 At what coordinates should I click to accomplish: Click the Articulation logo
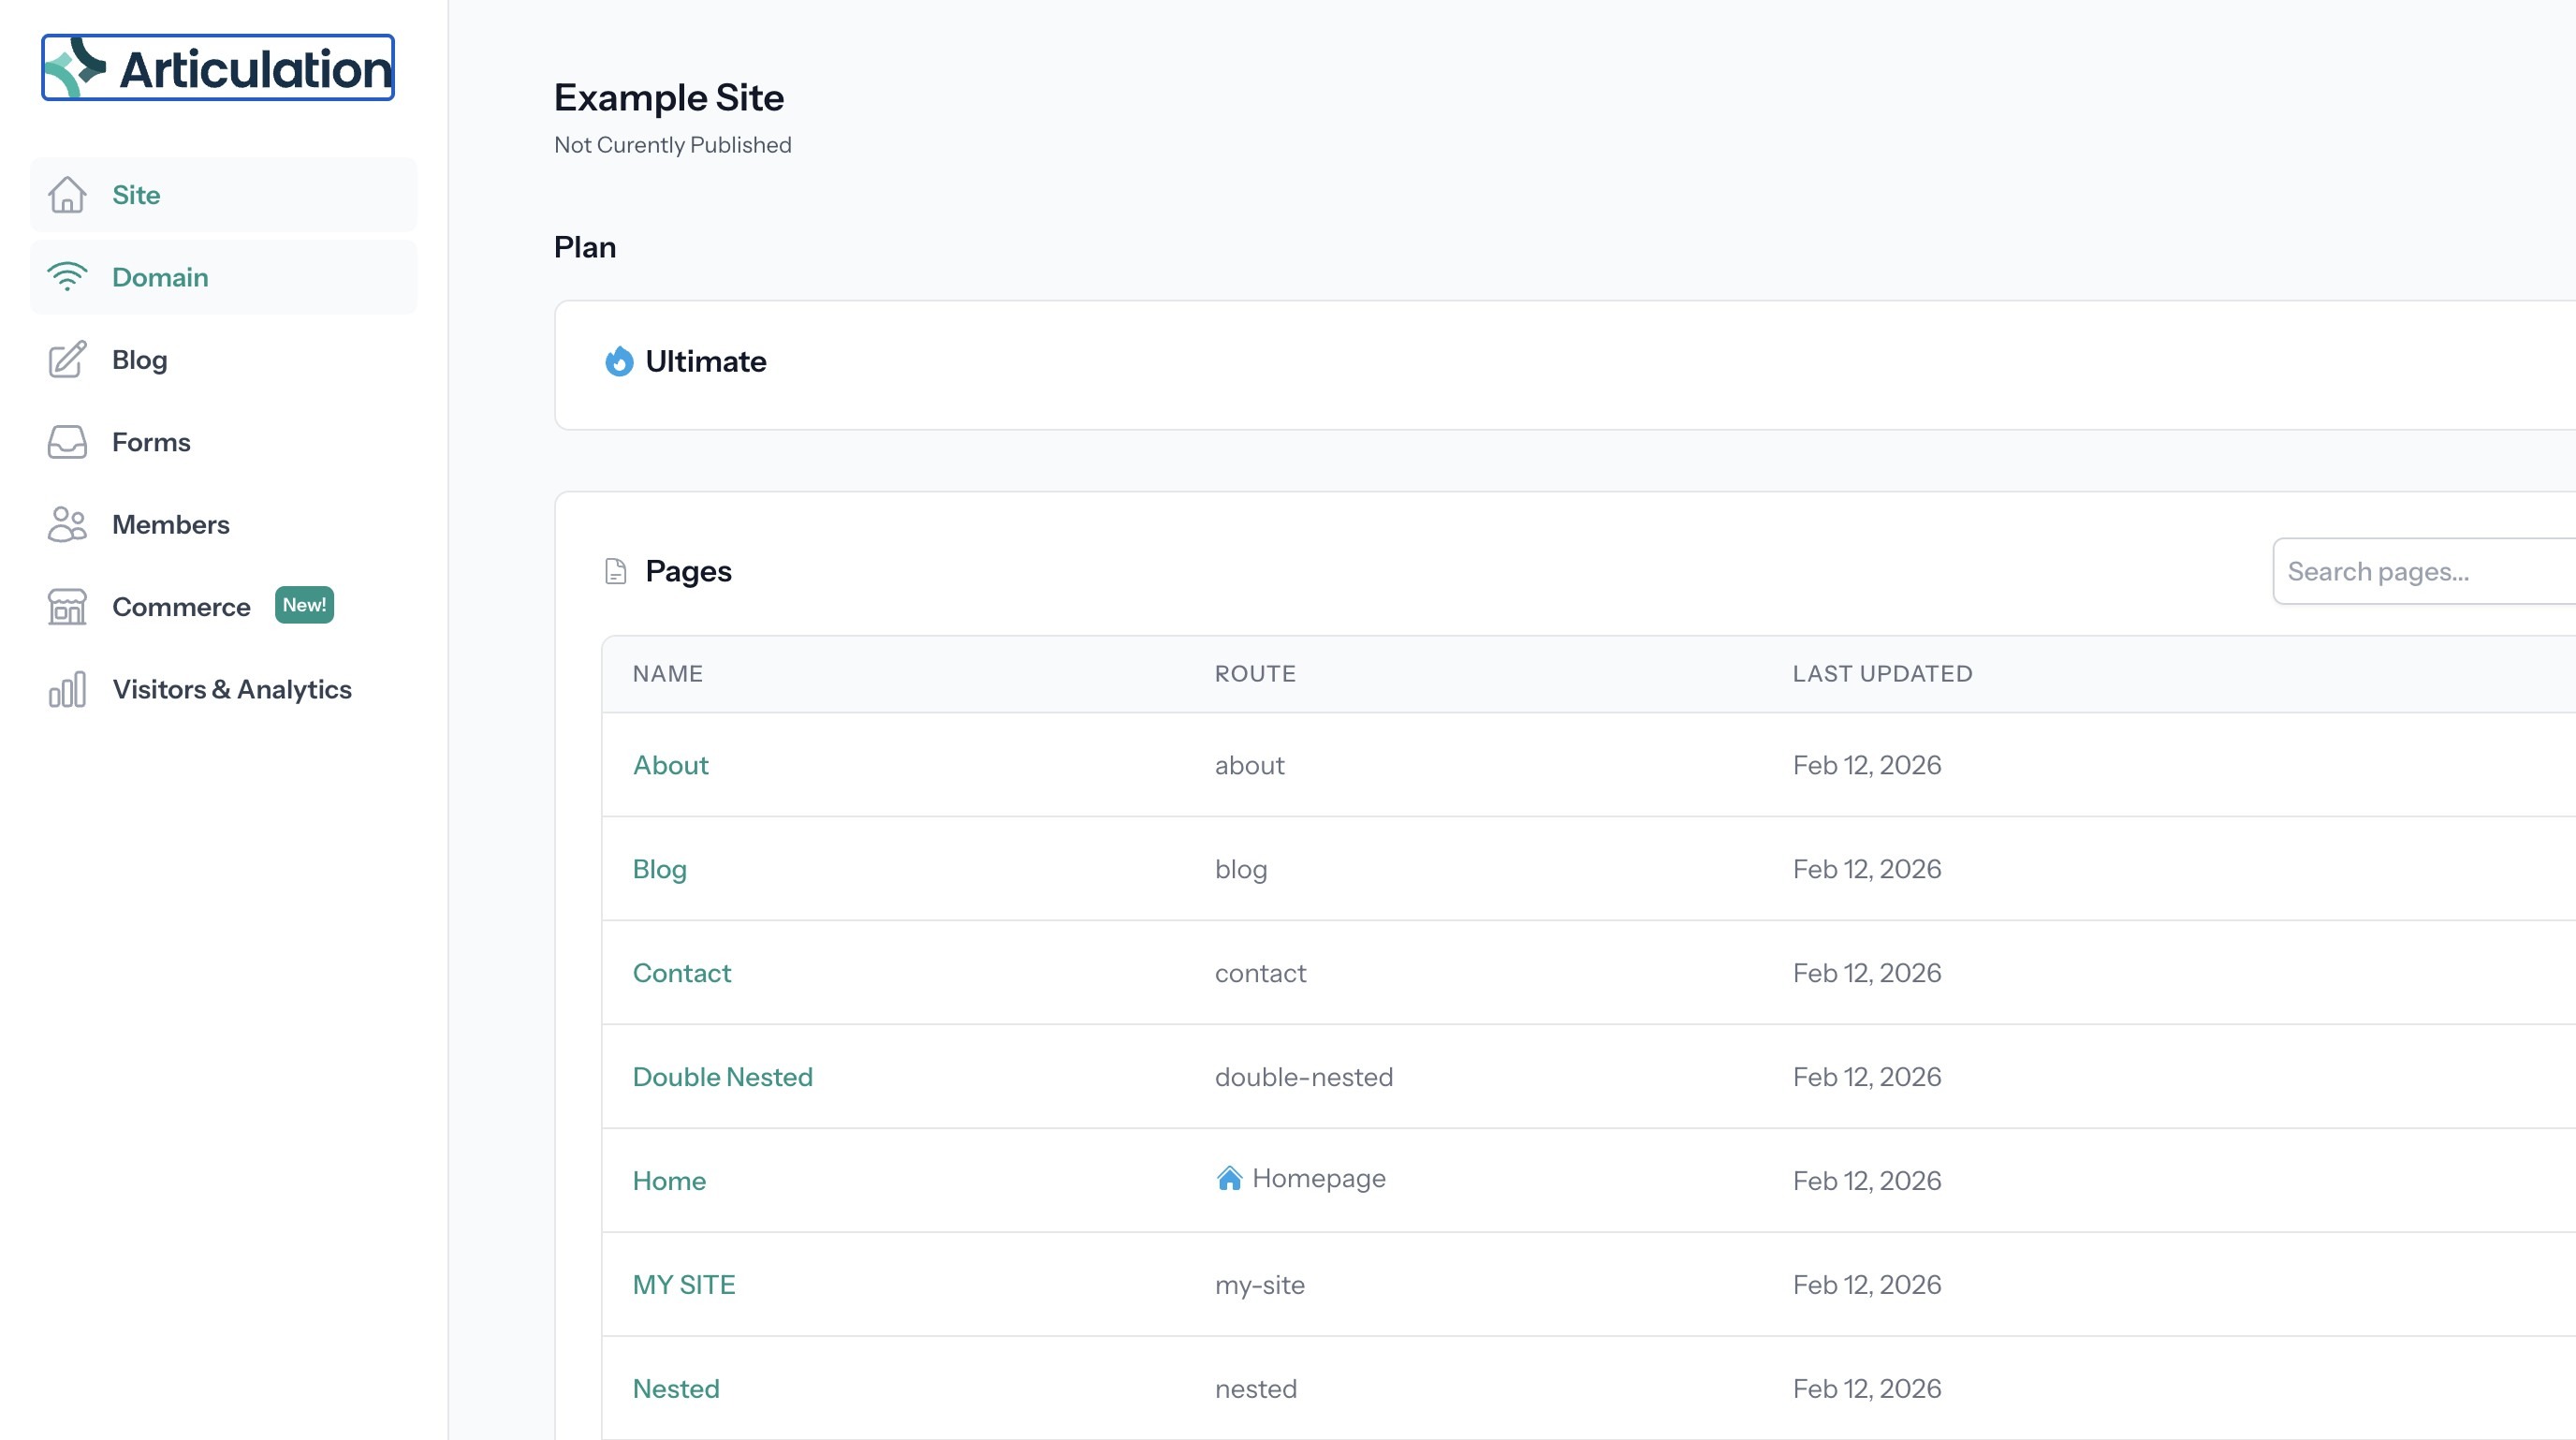pos(218,68)
